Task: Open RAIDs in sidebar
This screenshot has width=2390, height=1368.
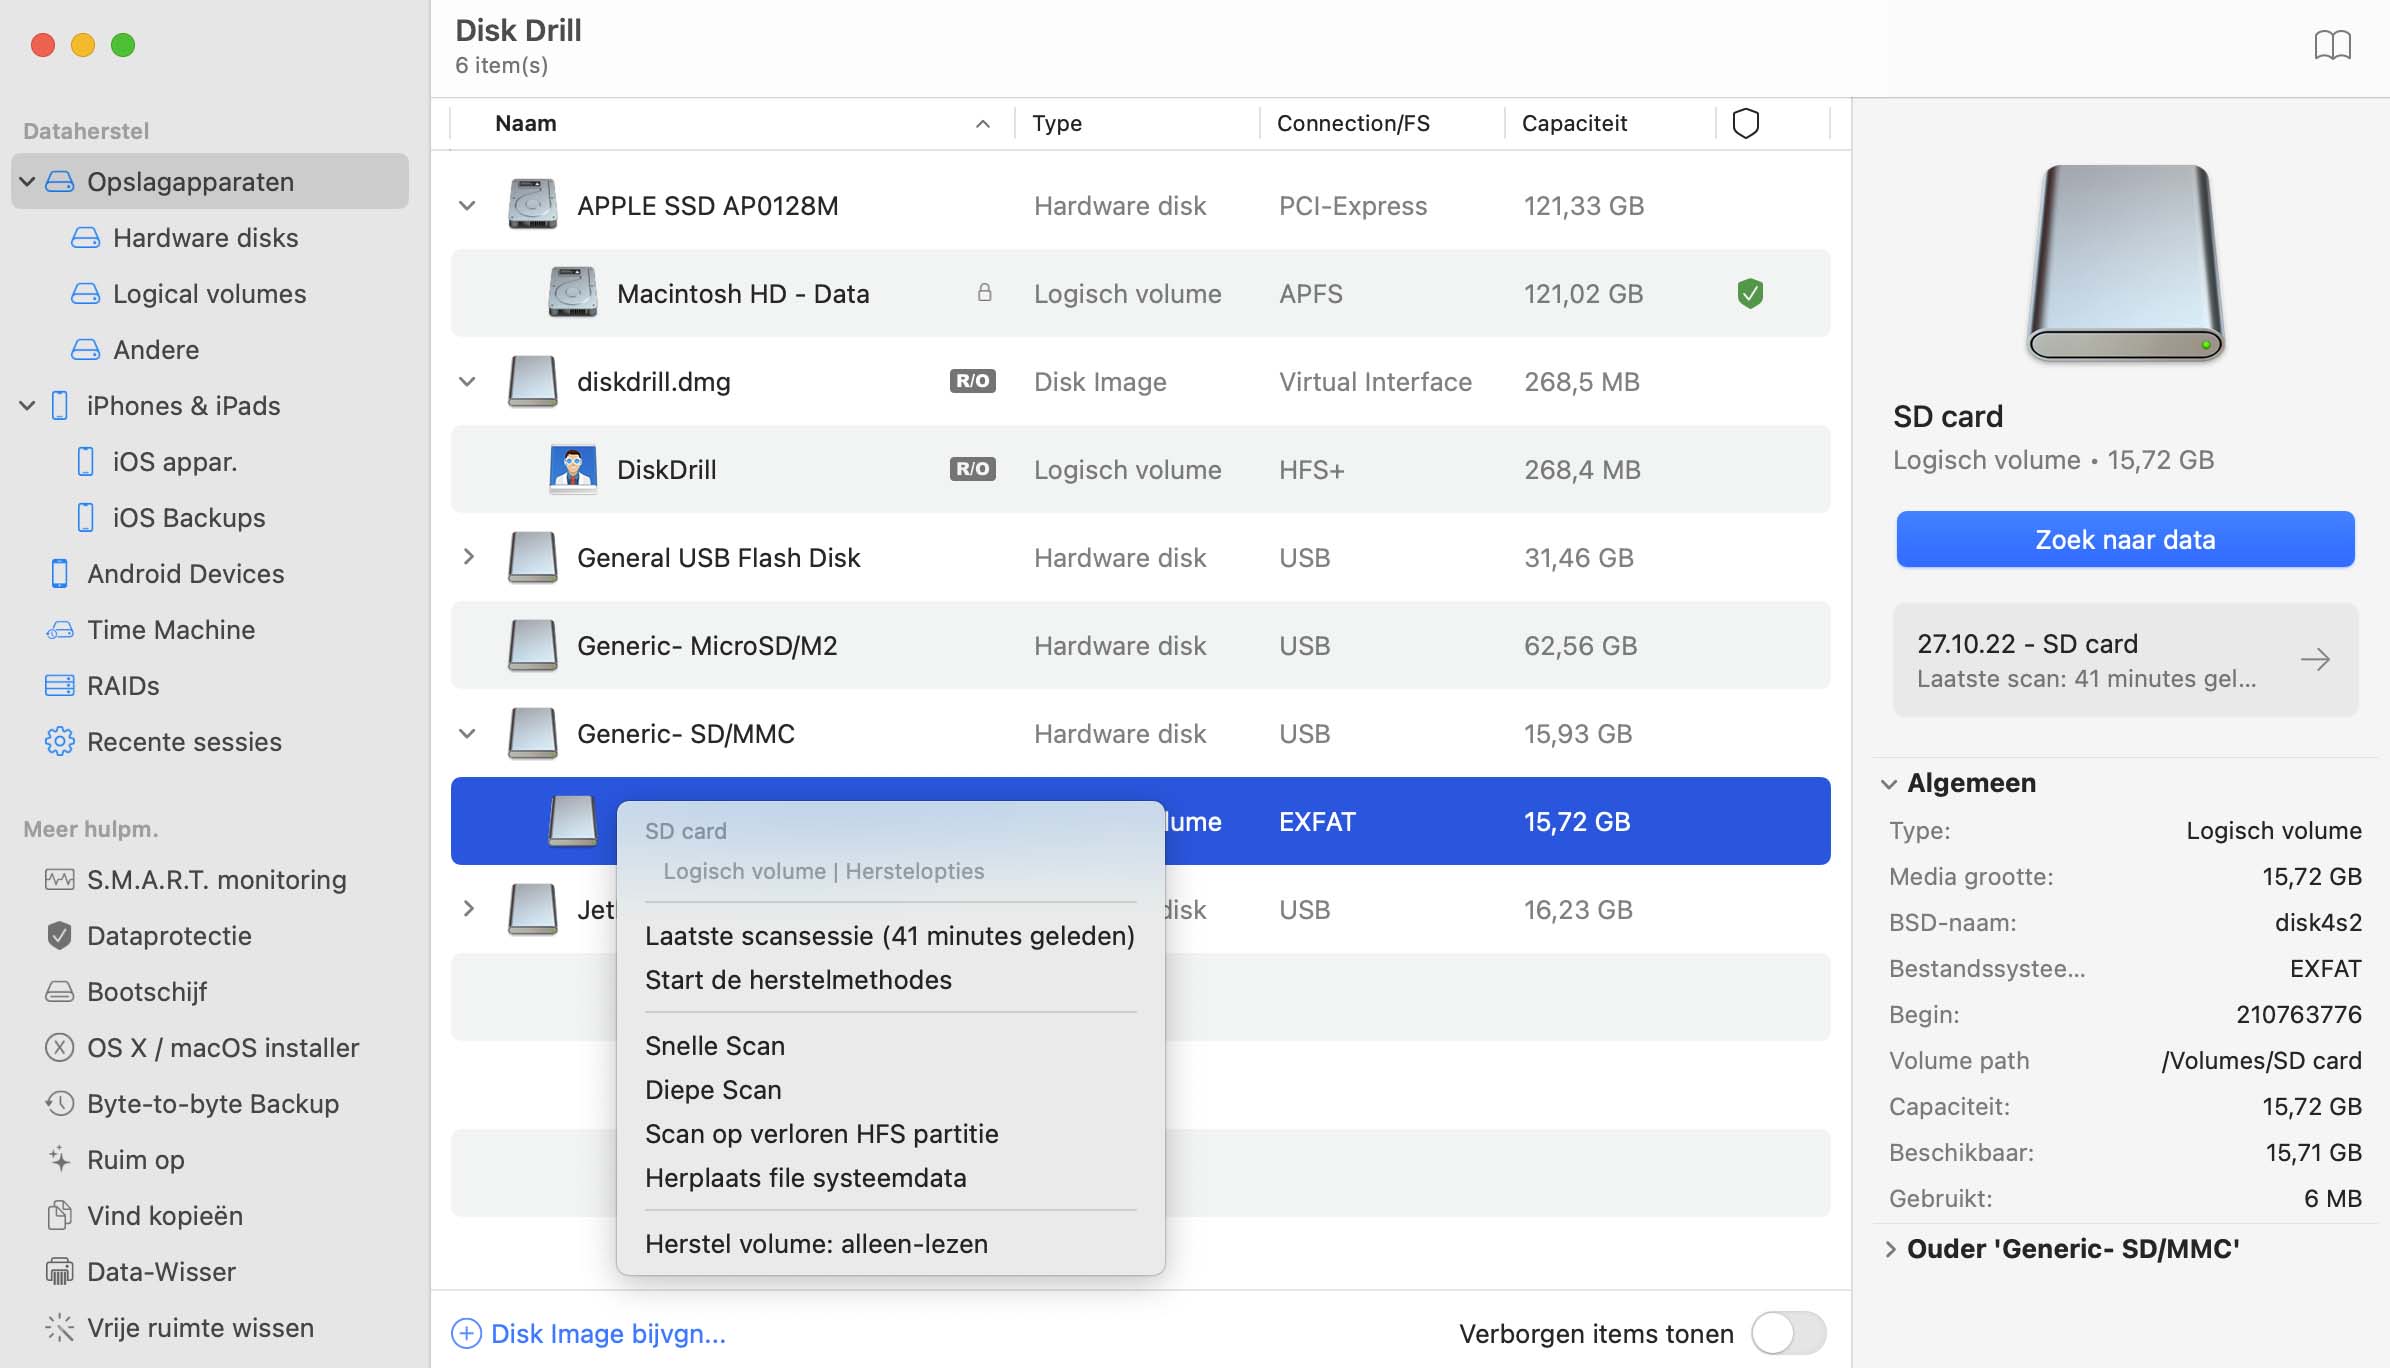Action: [x=123, y=685]
